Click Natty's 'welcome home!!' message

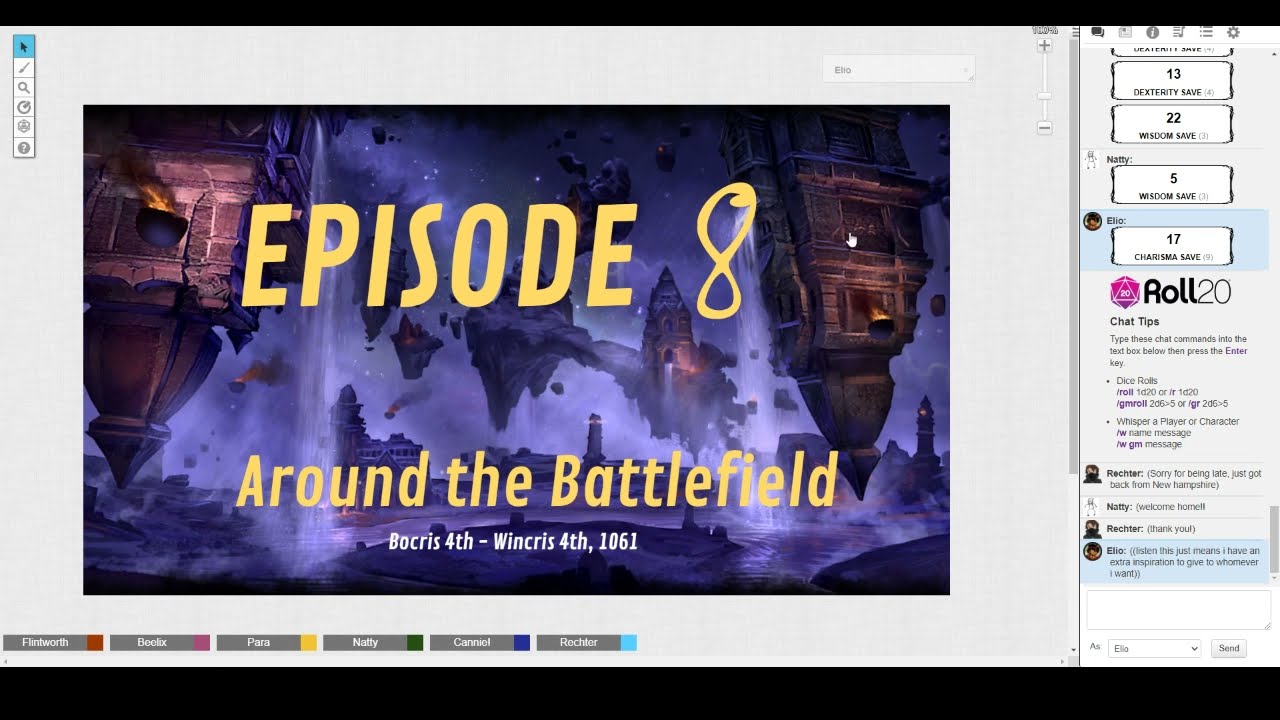(1175, 507)
